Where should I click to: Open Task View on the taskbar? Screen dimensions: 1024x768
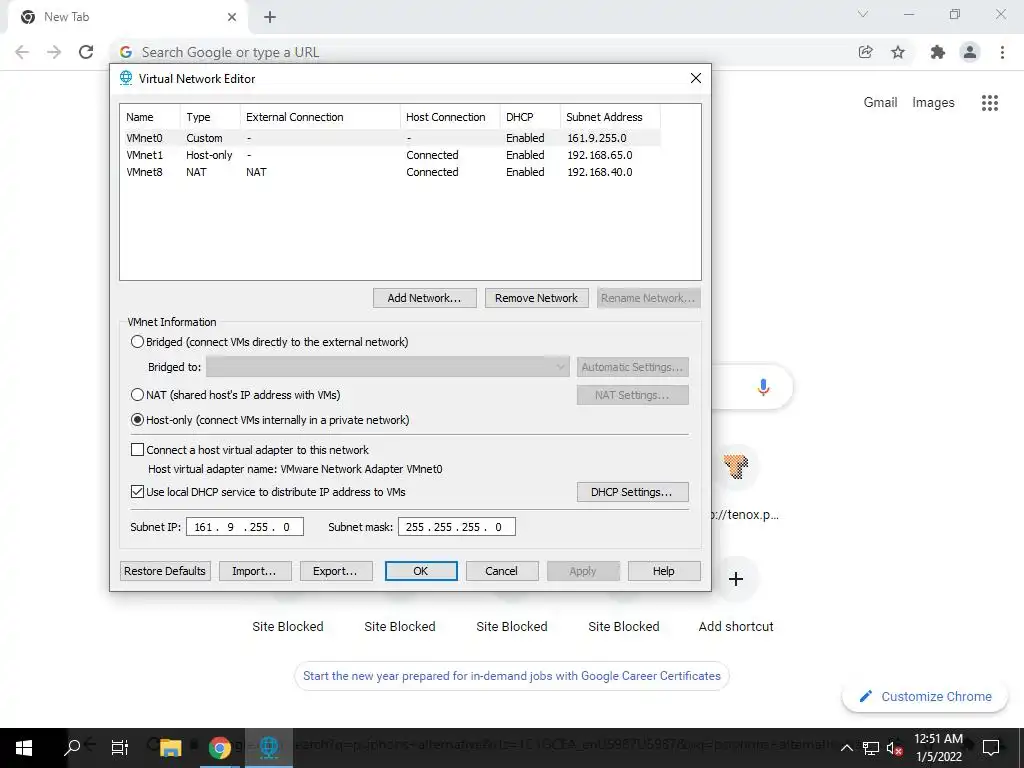click(120, 748)
